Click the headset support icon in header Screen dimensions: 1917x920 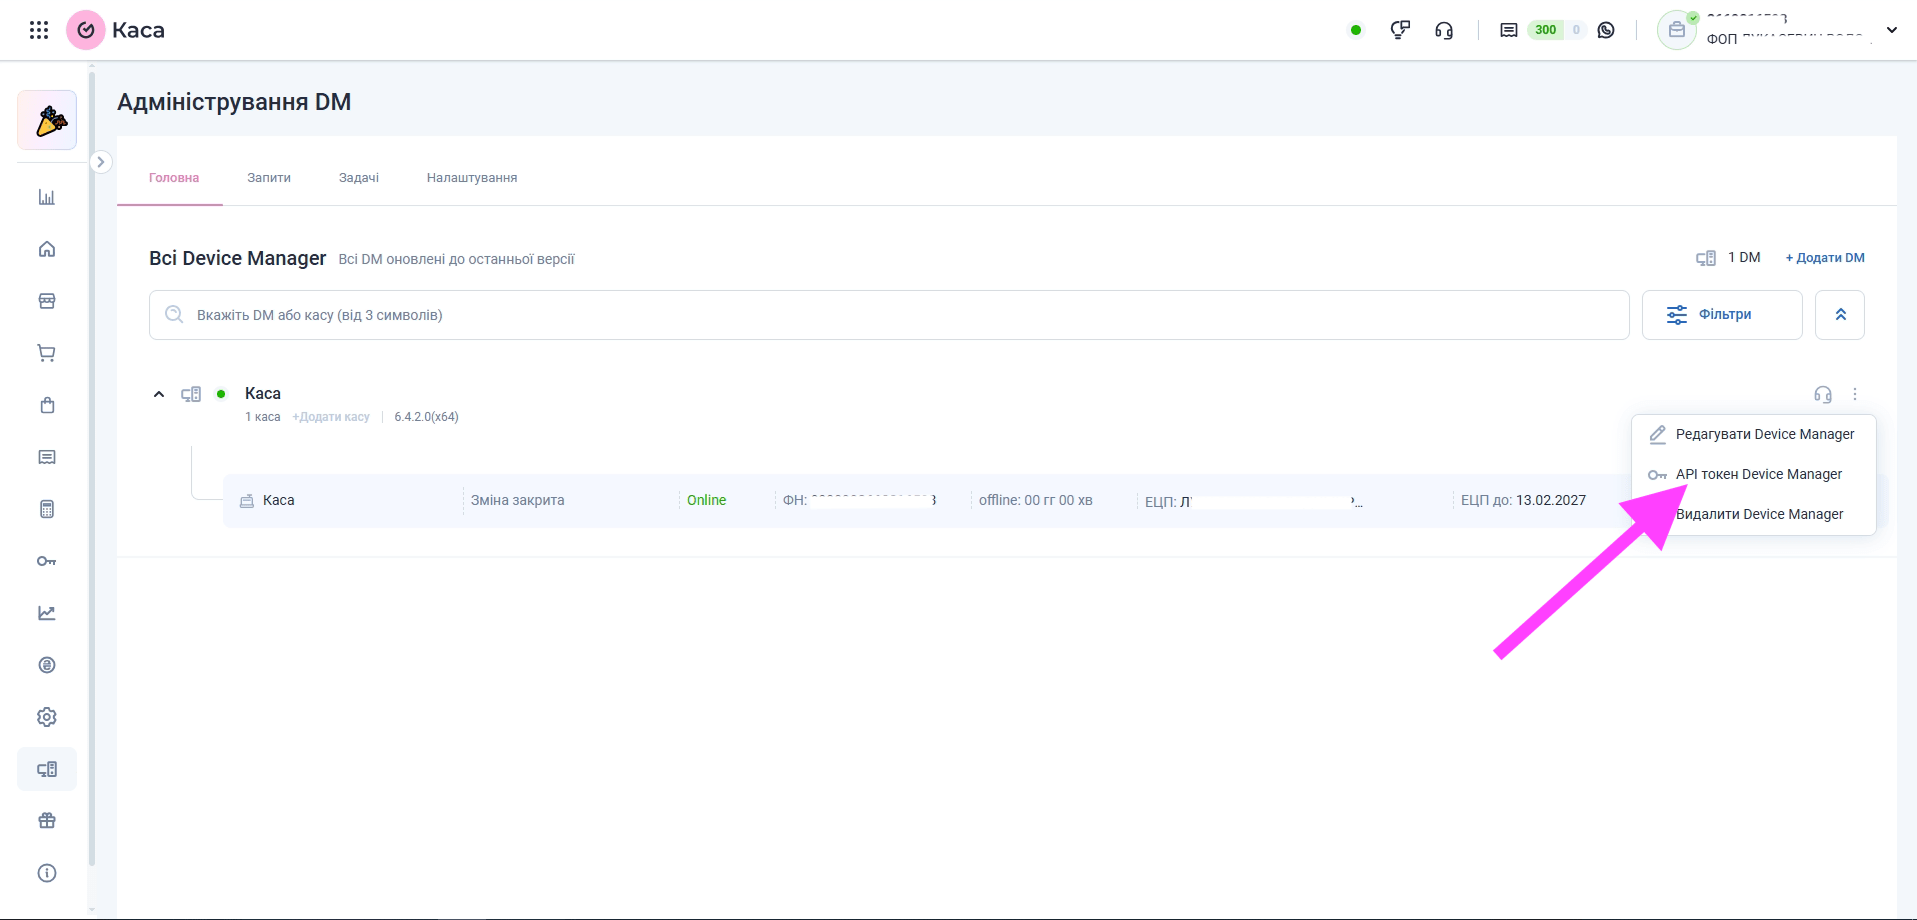pyautogui.click(x=1444, y=30)
